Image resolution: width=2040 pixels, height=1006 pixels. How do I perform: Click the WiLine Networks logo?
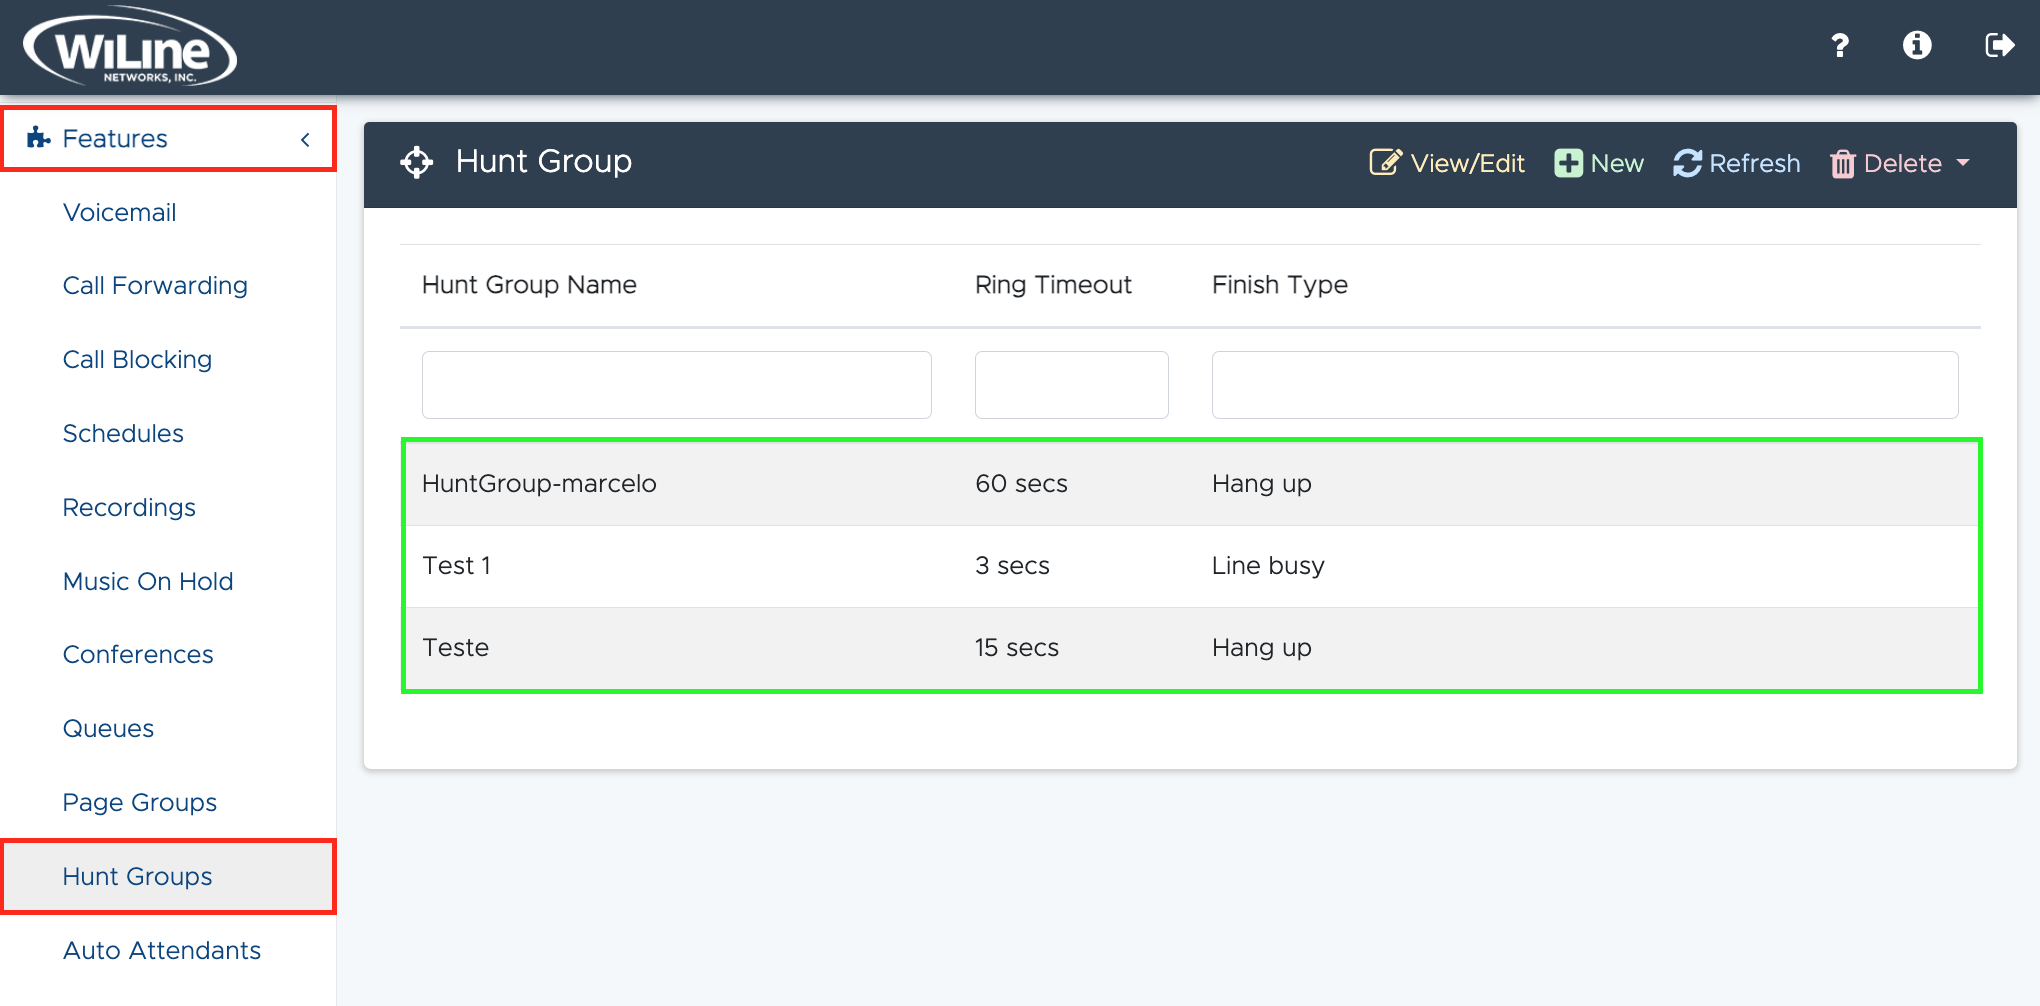tap(130, 48)
